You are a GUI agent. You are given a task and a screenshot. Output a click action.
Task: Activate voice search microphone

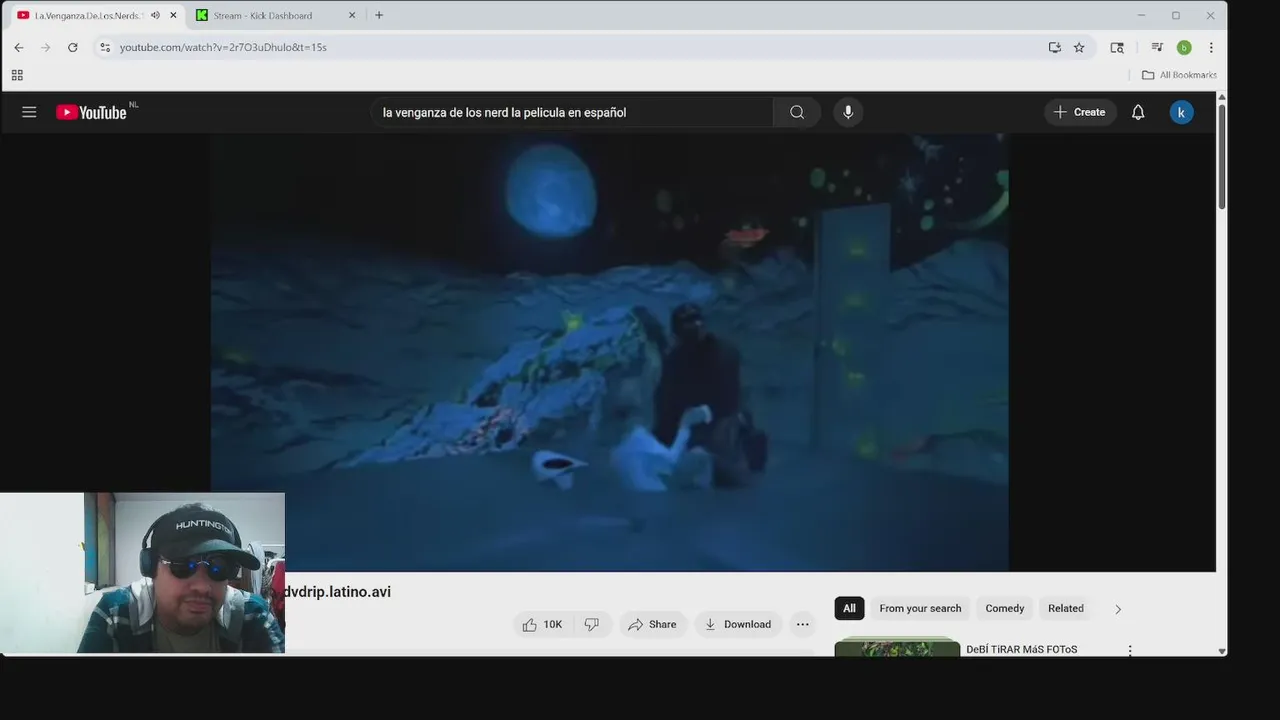[x=848, y=112]
